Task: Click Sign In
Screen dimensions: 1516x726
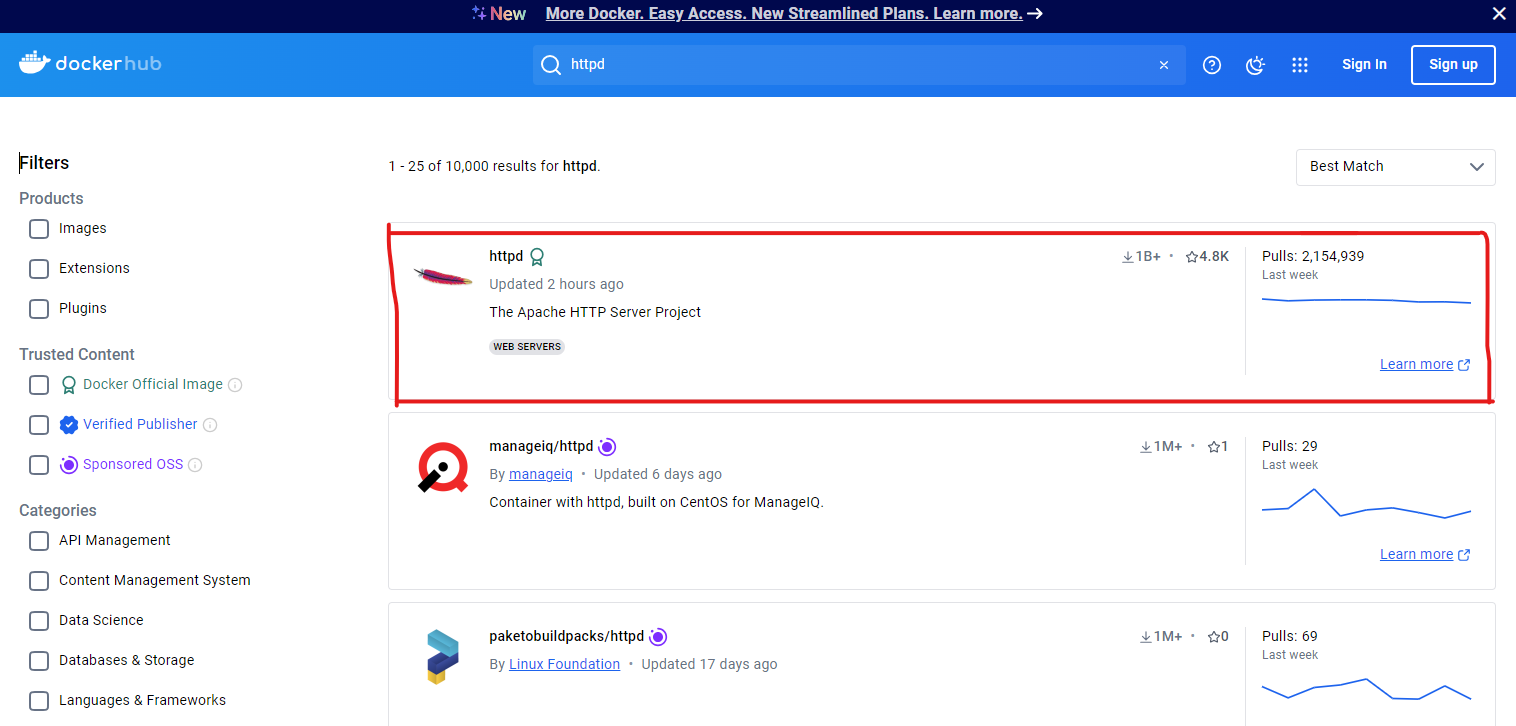Action: 1364,64
